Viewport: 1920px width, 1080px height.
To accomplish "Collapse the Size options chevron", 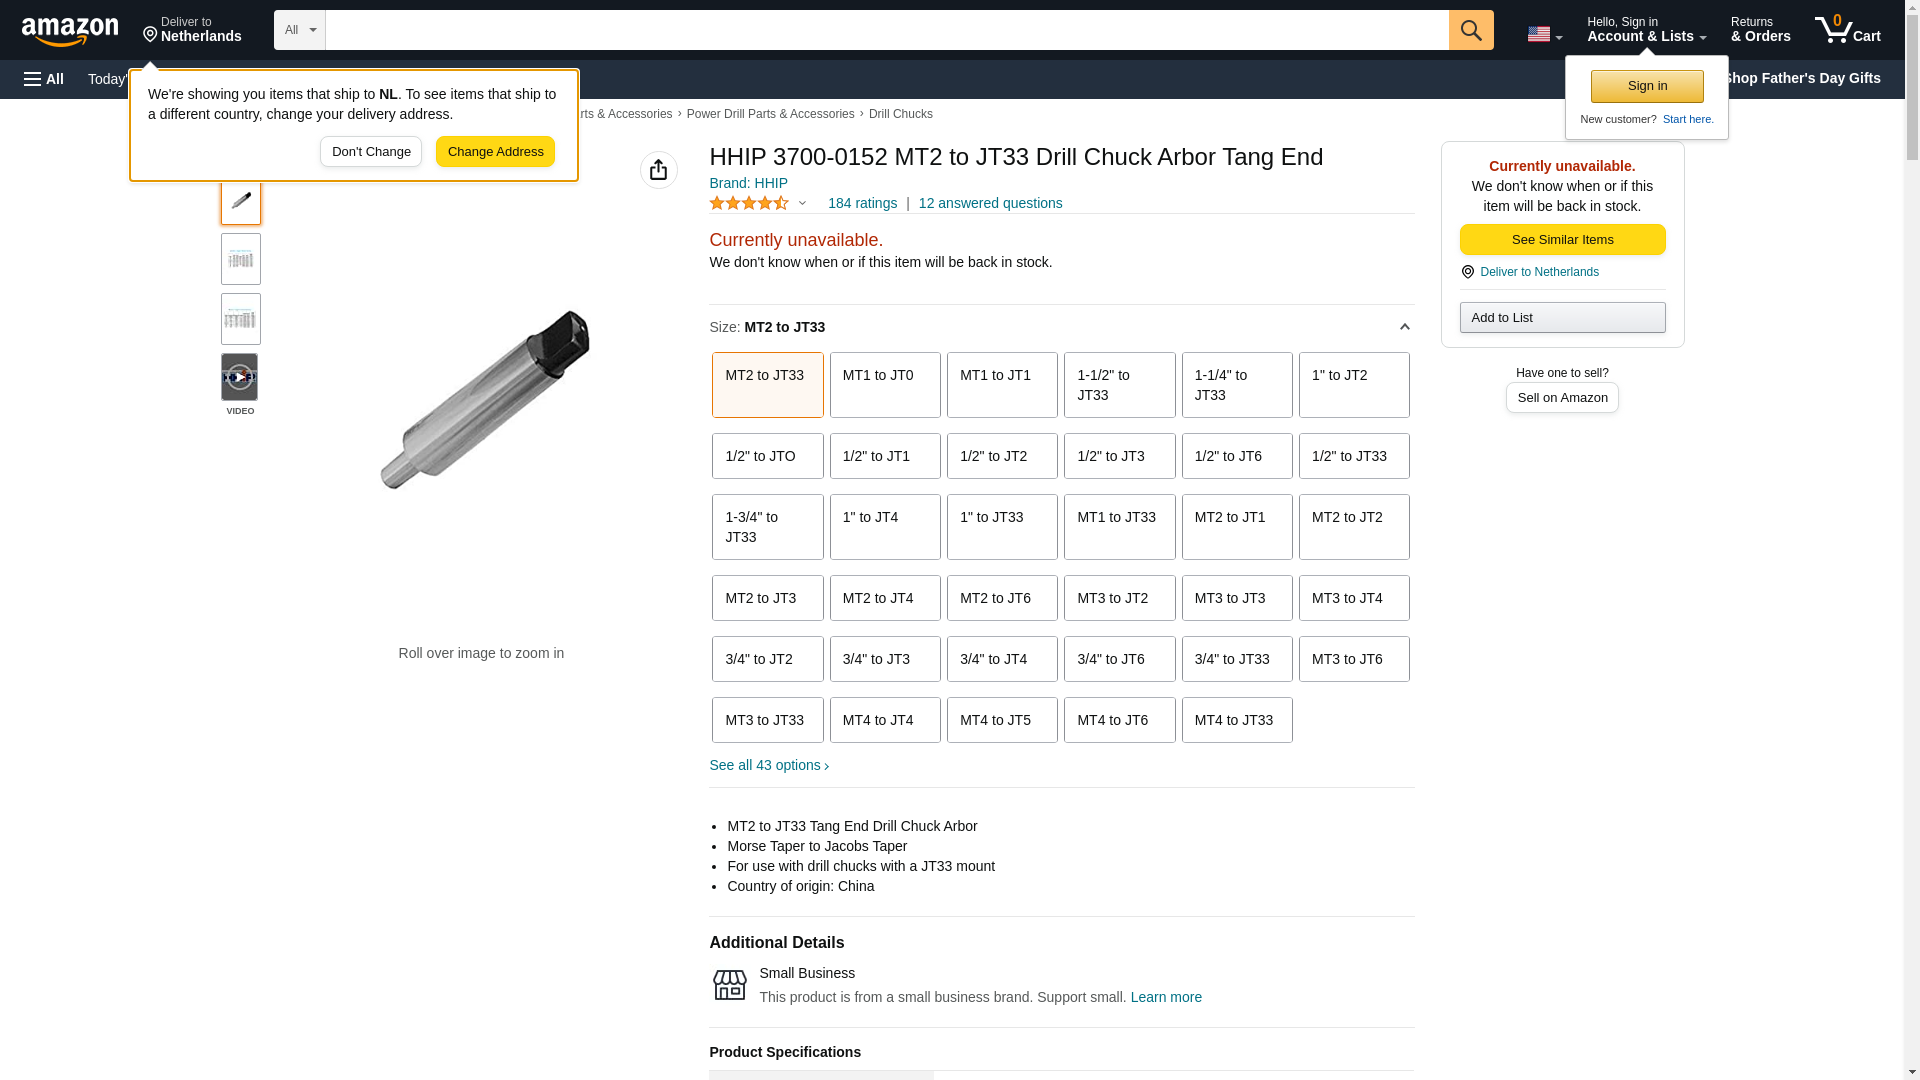I will [x=1404, y=327].
